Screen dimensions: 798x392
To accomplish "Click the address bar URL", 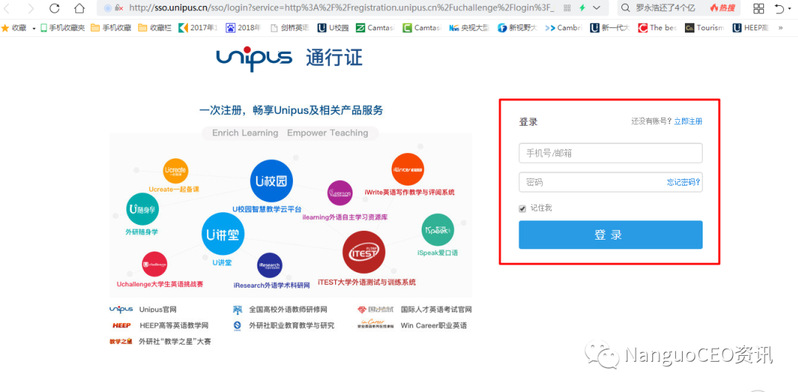I will click(341, 8).
